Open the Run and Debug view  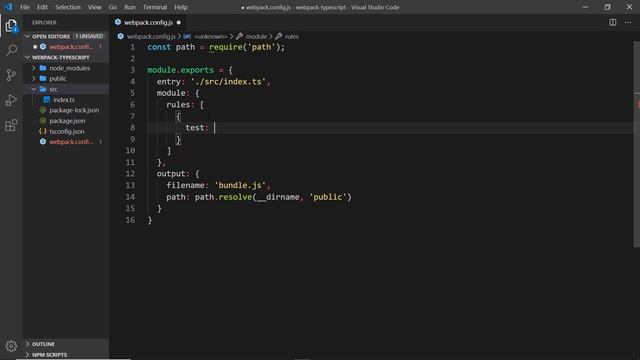(11, 100)
